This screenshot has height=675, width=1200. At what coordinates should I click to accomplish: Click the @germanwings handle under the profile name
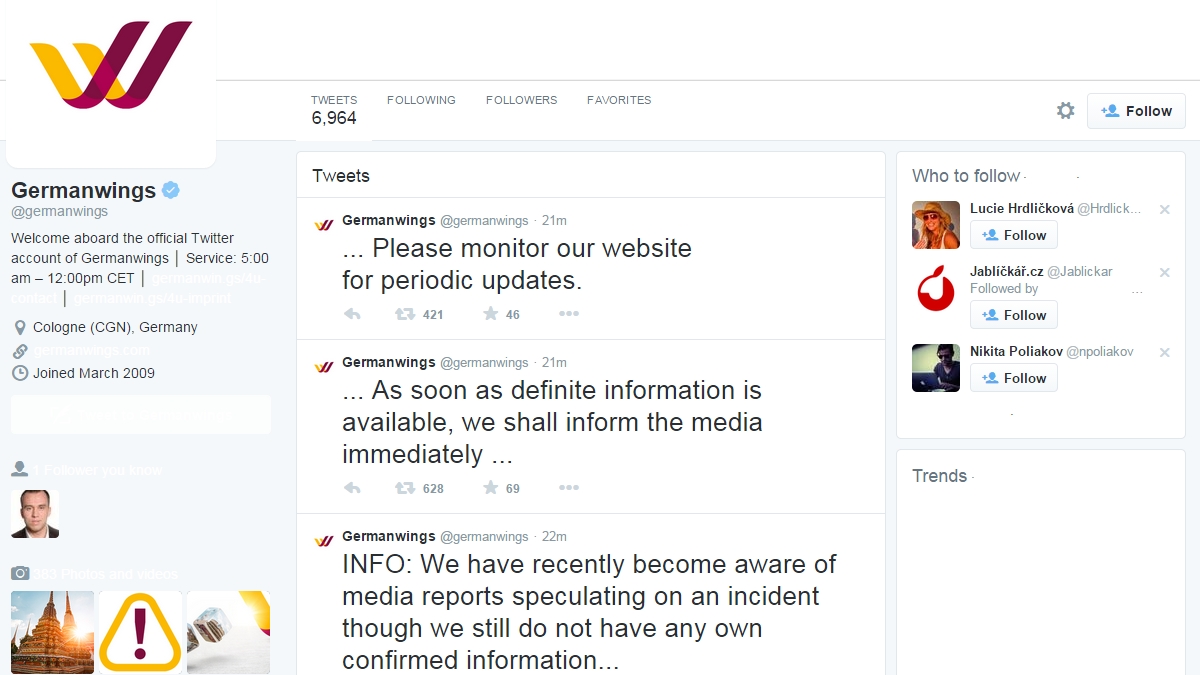tap(59, 212)
